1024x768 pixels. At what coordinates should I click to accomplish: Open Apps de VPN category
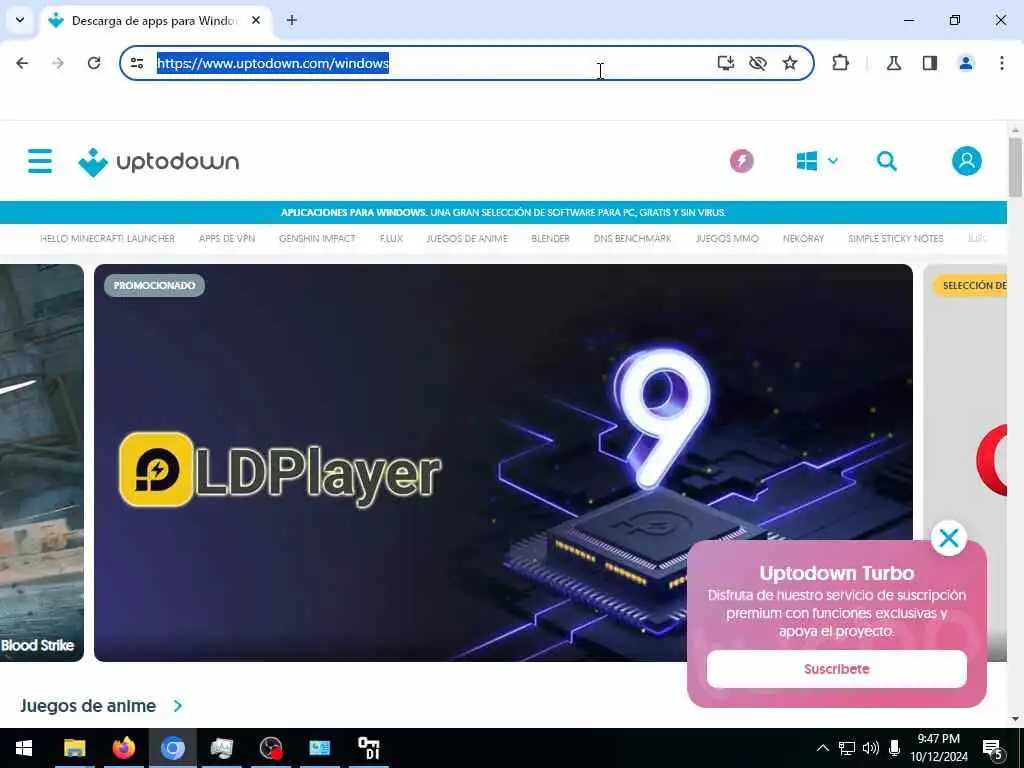[x=227, y=238]
